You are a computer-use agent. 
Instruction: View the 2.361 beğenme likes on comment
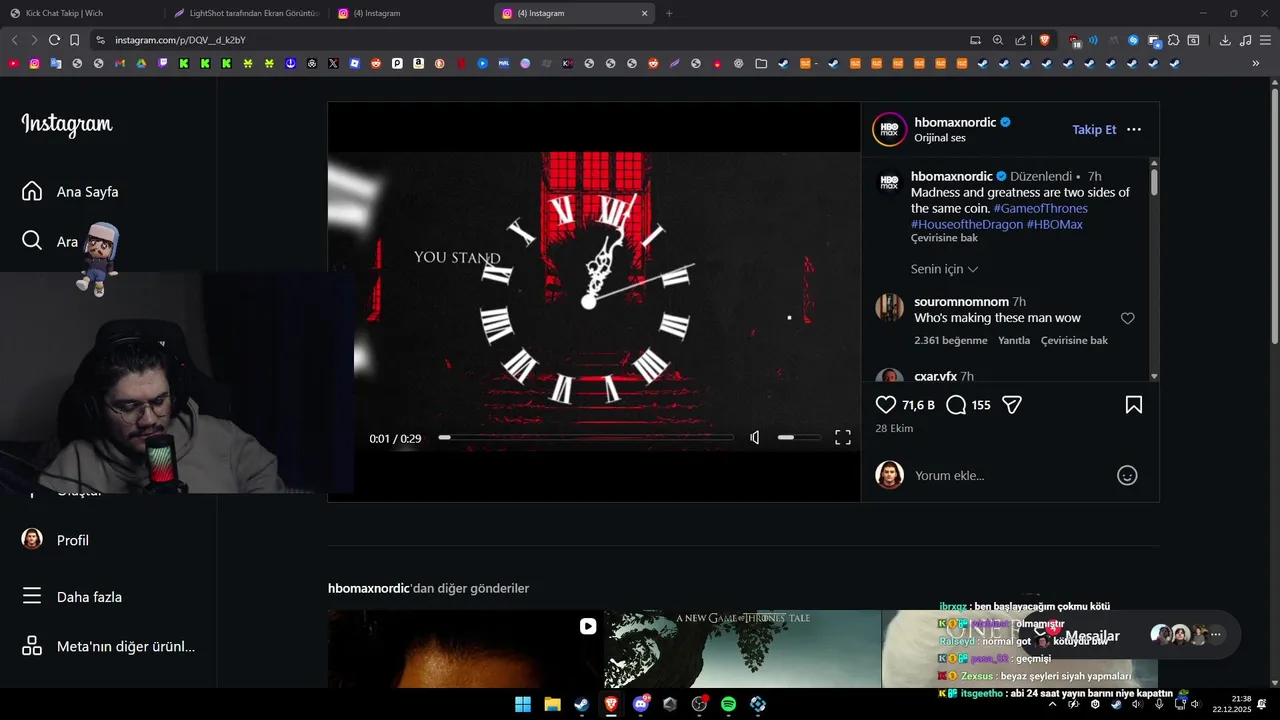tap(951, 341)
